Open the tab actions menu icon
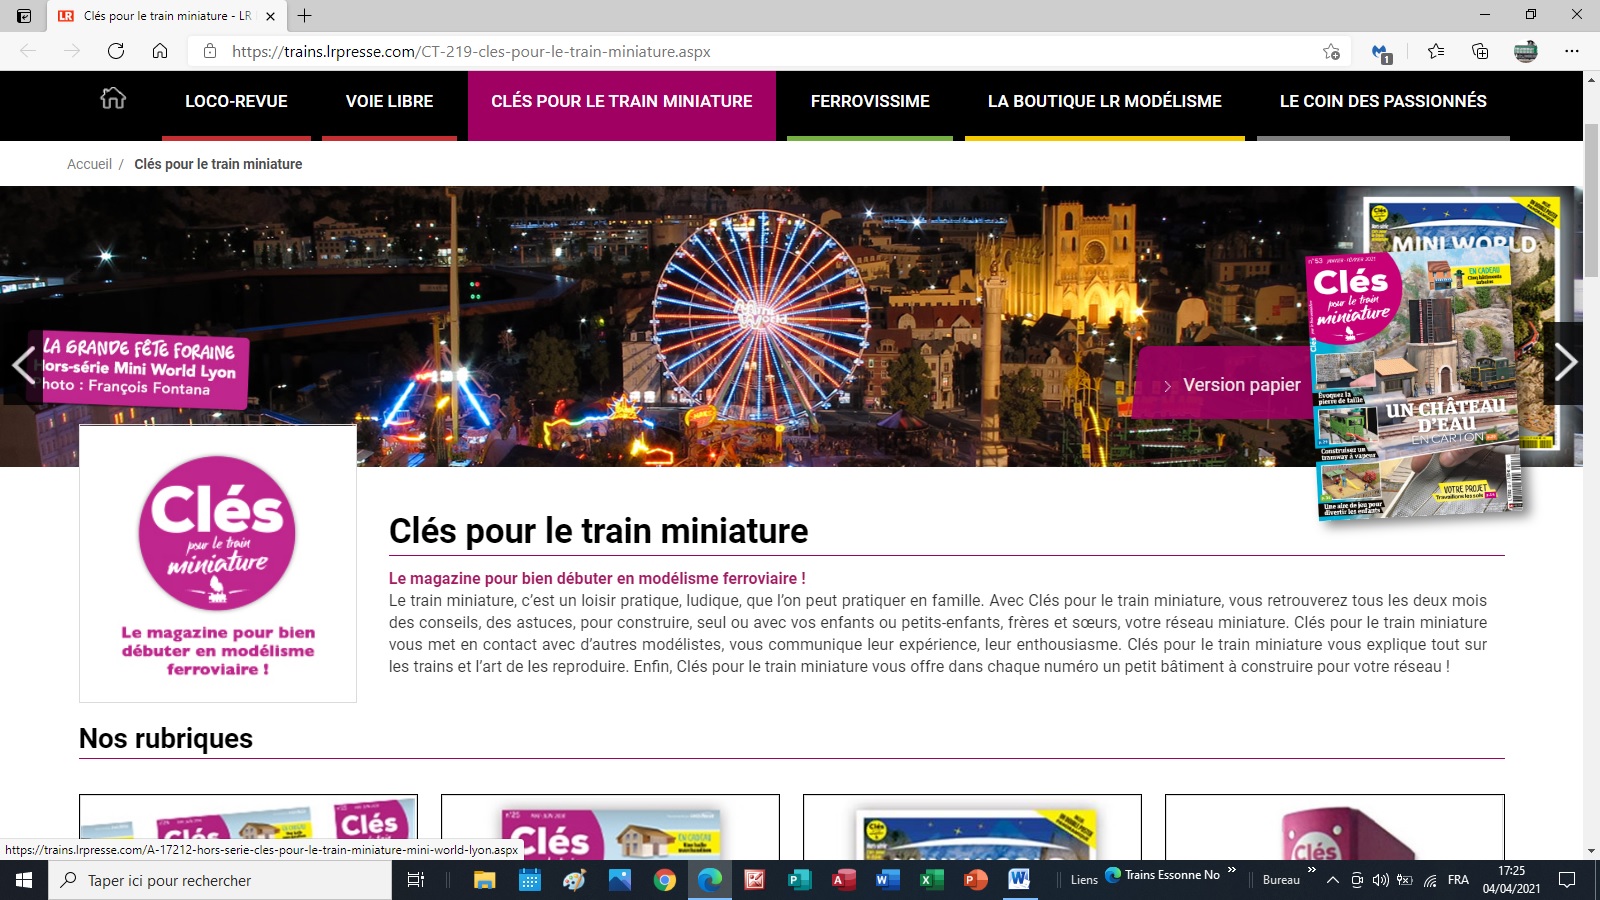Screen dimensions: 1600x900 [24, 15]
